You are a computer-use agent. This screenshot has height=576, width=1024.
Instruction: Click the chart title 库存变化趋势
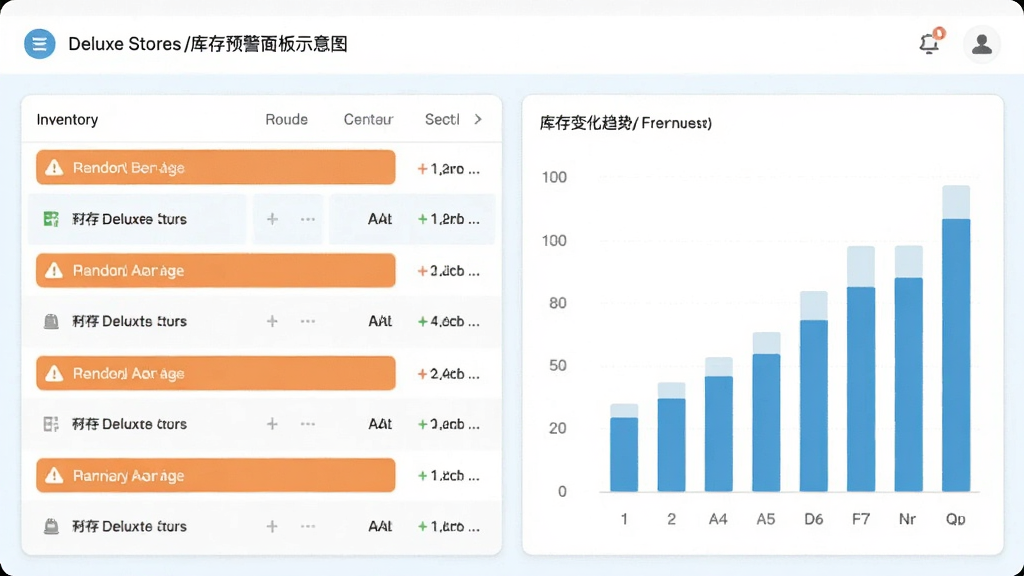click(586, 123)
